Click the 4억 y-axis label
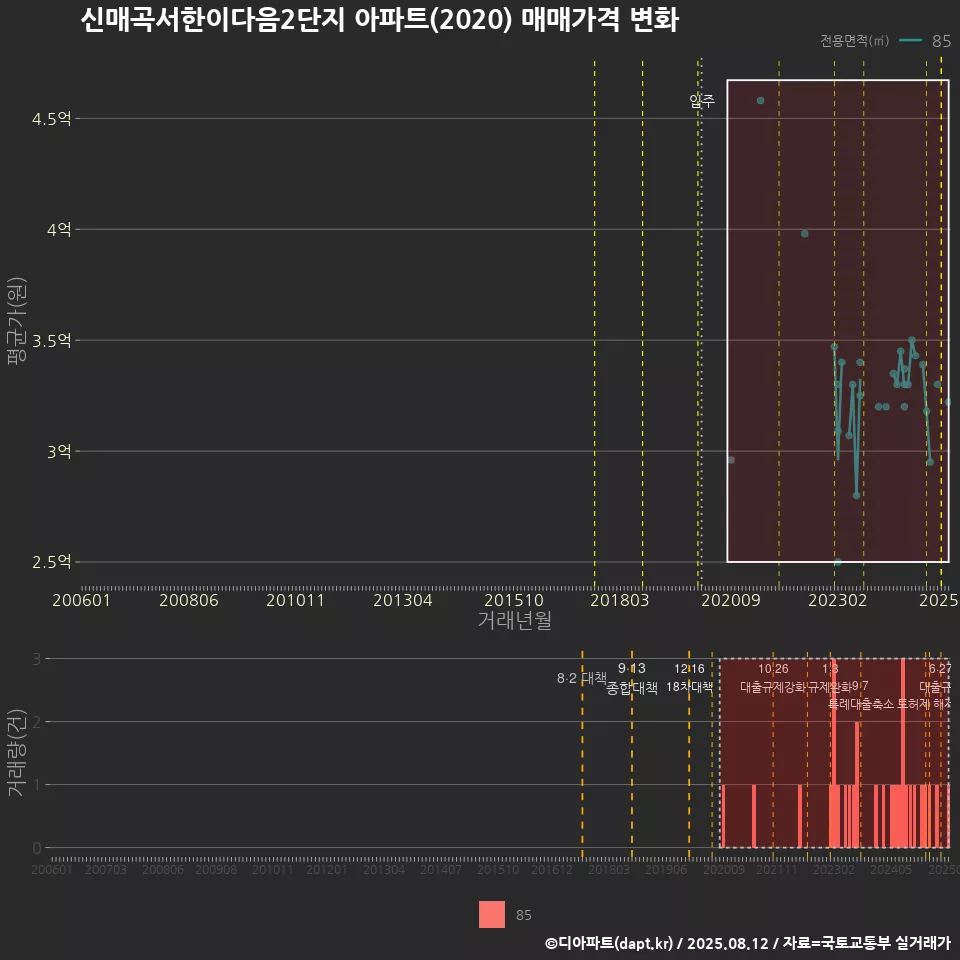 (x=59, y=230)
